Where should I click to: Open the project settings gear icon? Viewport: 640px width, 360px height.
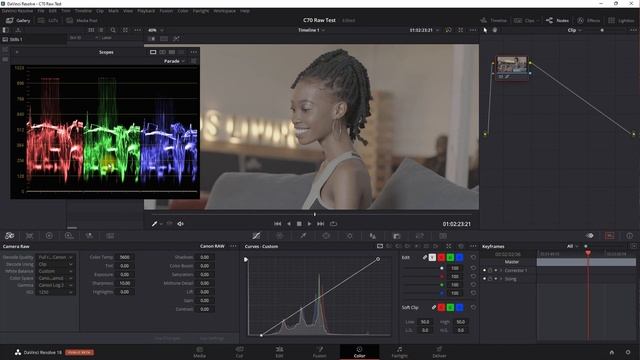click(x=628, y=352)
